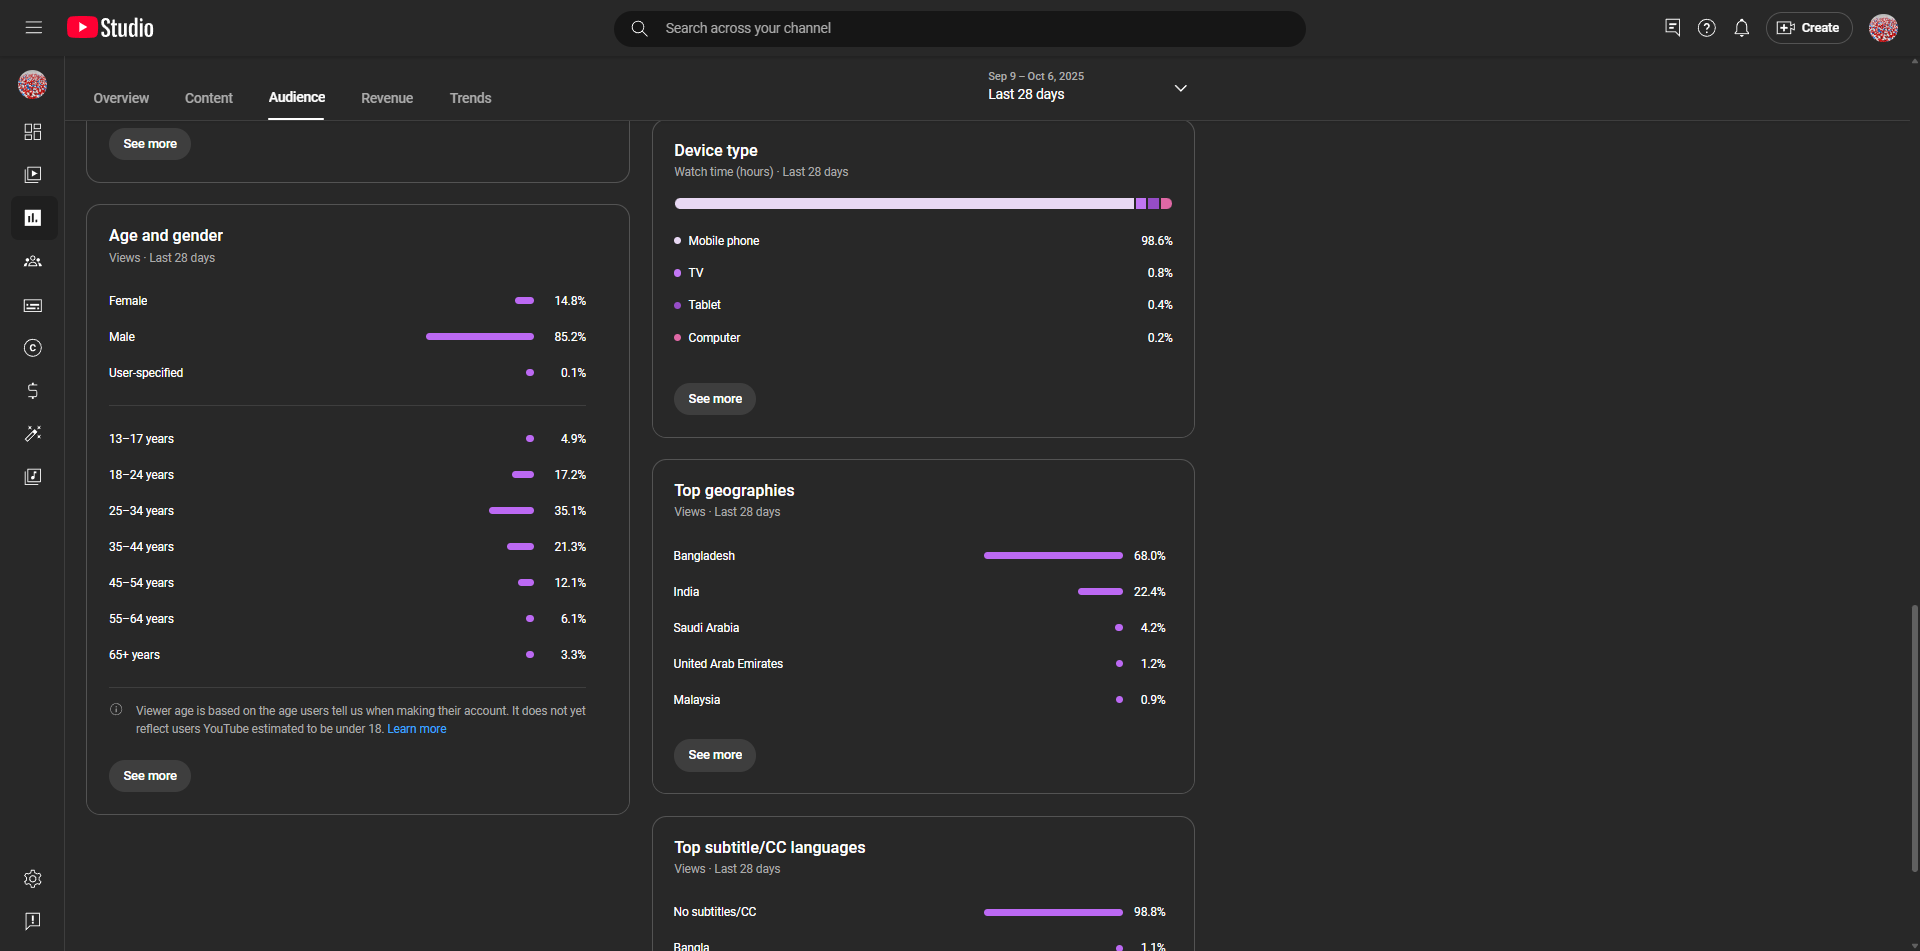Screen dimensions: 1920x951
Task: Open the Subtitles sidebar icon
Action: coord(33,305)
